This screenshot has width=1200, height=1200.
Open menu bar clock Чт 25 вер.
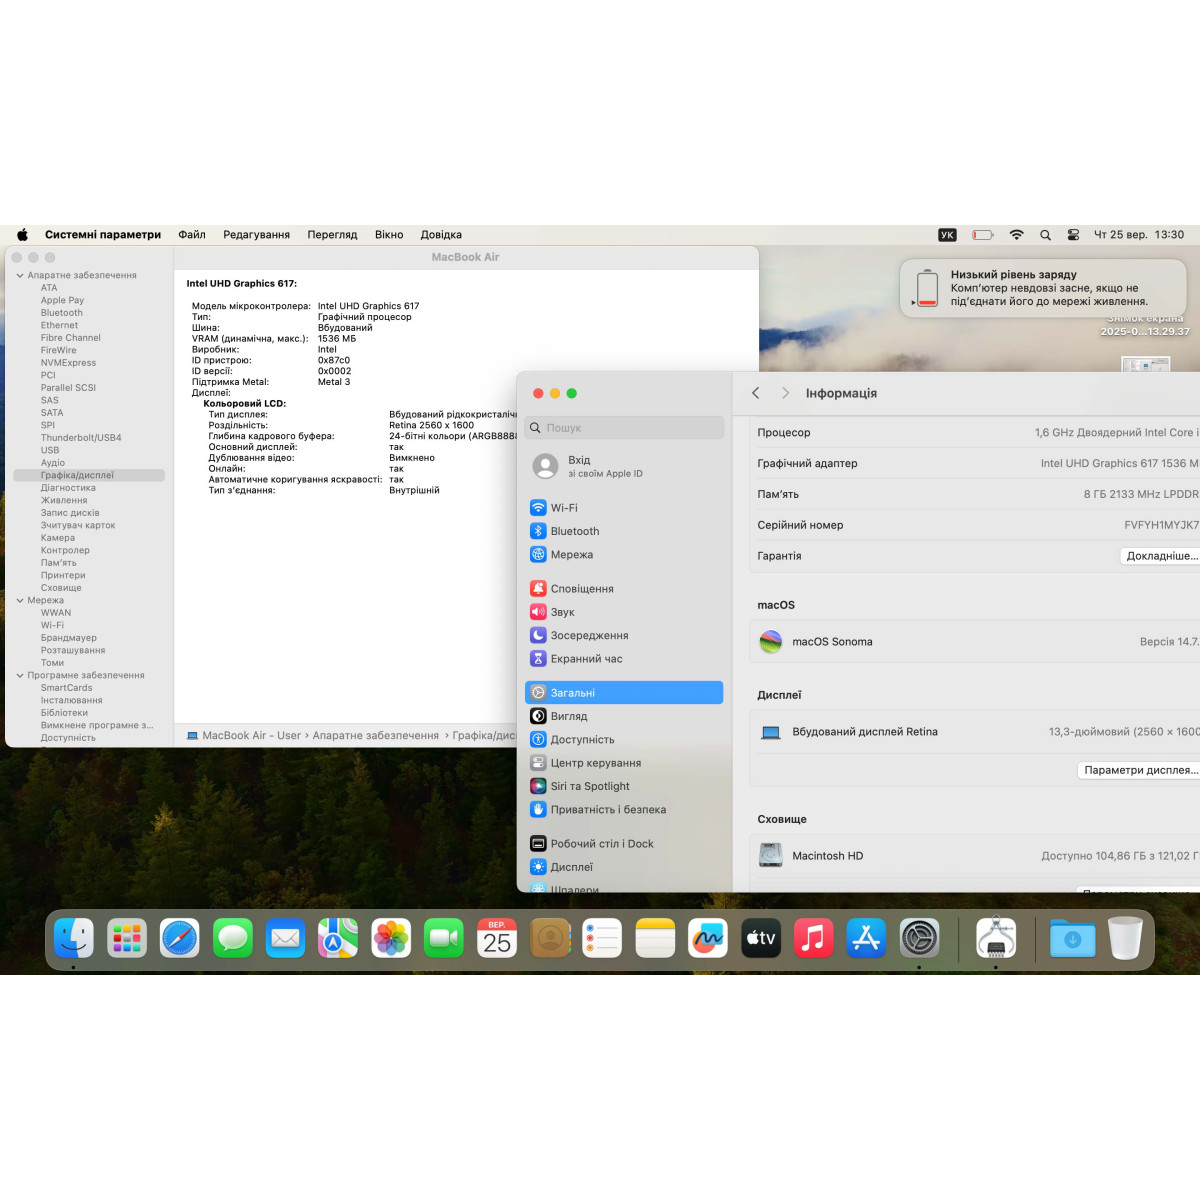[1138, 235]
